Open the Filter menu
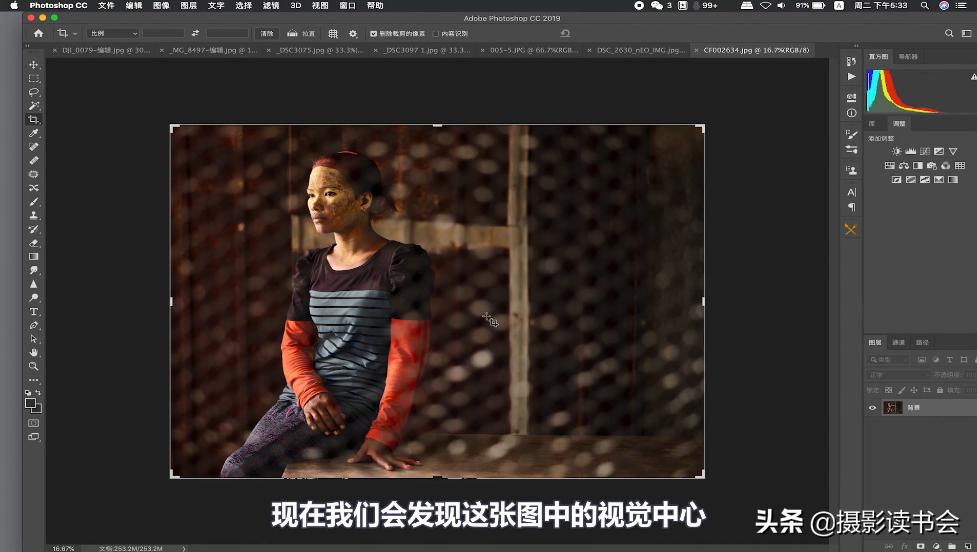This screenshot has width=977, height=552. point(270,6)
